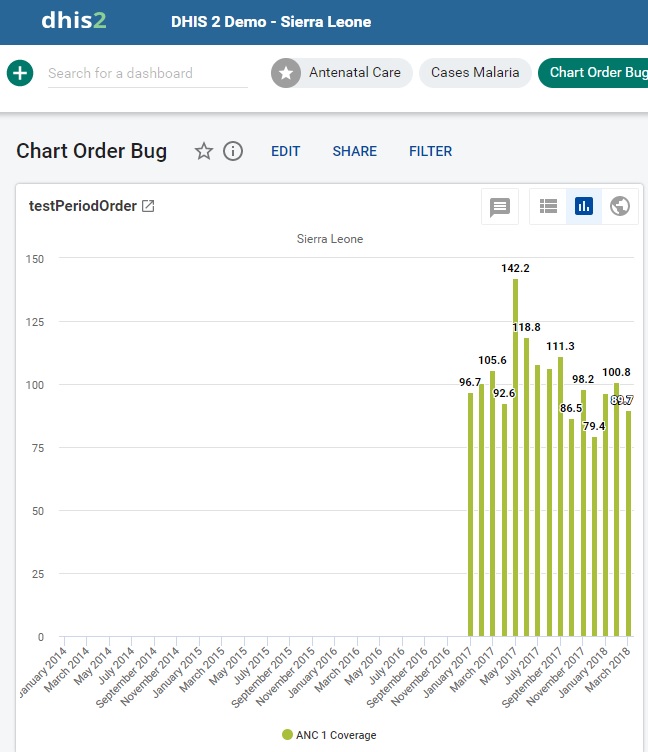Open the FILTER dashboard option

pos(430,151)
